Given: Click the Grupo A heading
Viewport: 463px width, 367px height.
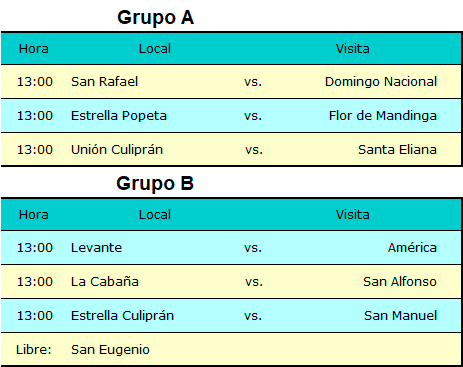Looking at the screenshot, I should 155,18.
